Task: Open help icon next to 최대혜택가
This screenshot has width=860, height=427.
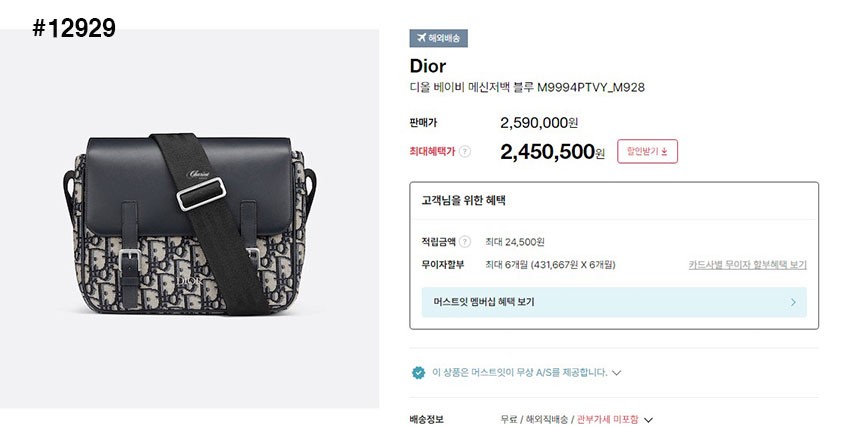Action: [x=465, y=151]
